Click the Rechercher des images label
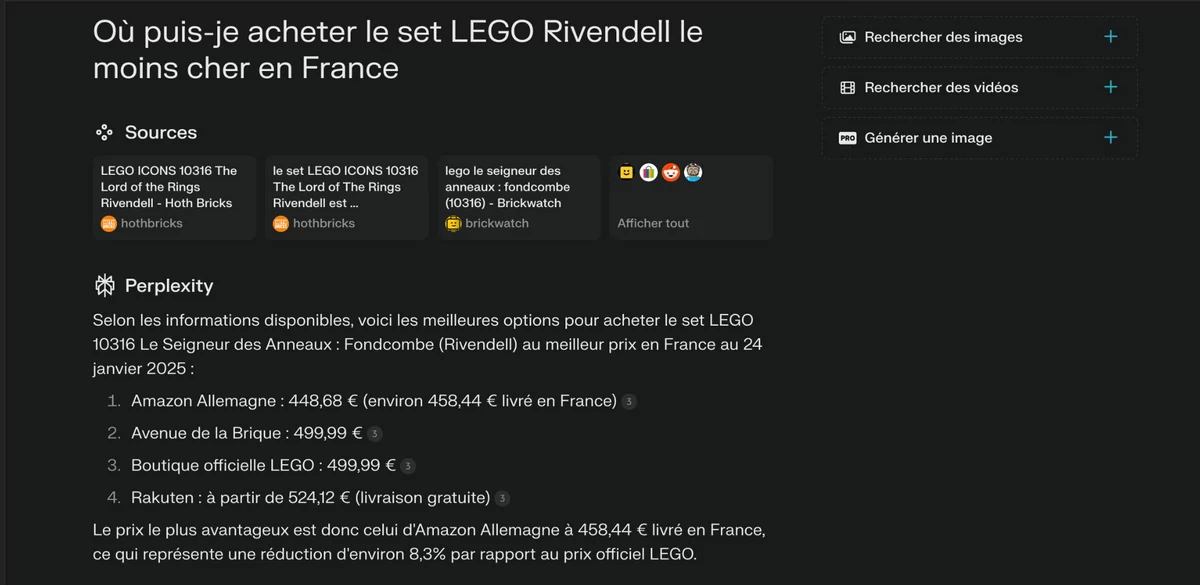 [x=943, y=37]
